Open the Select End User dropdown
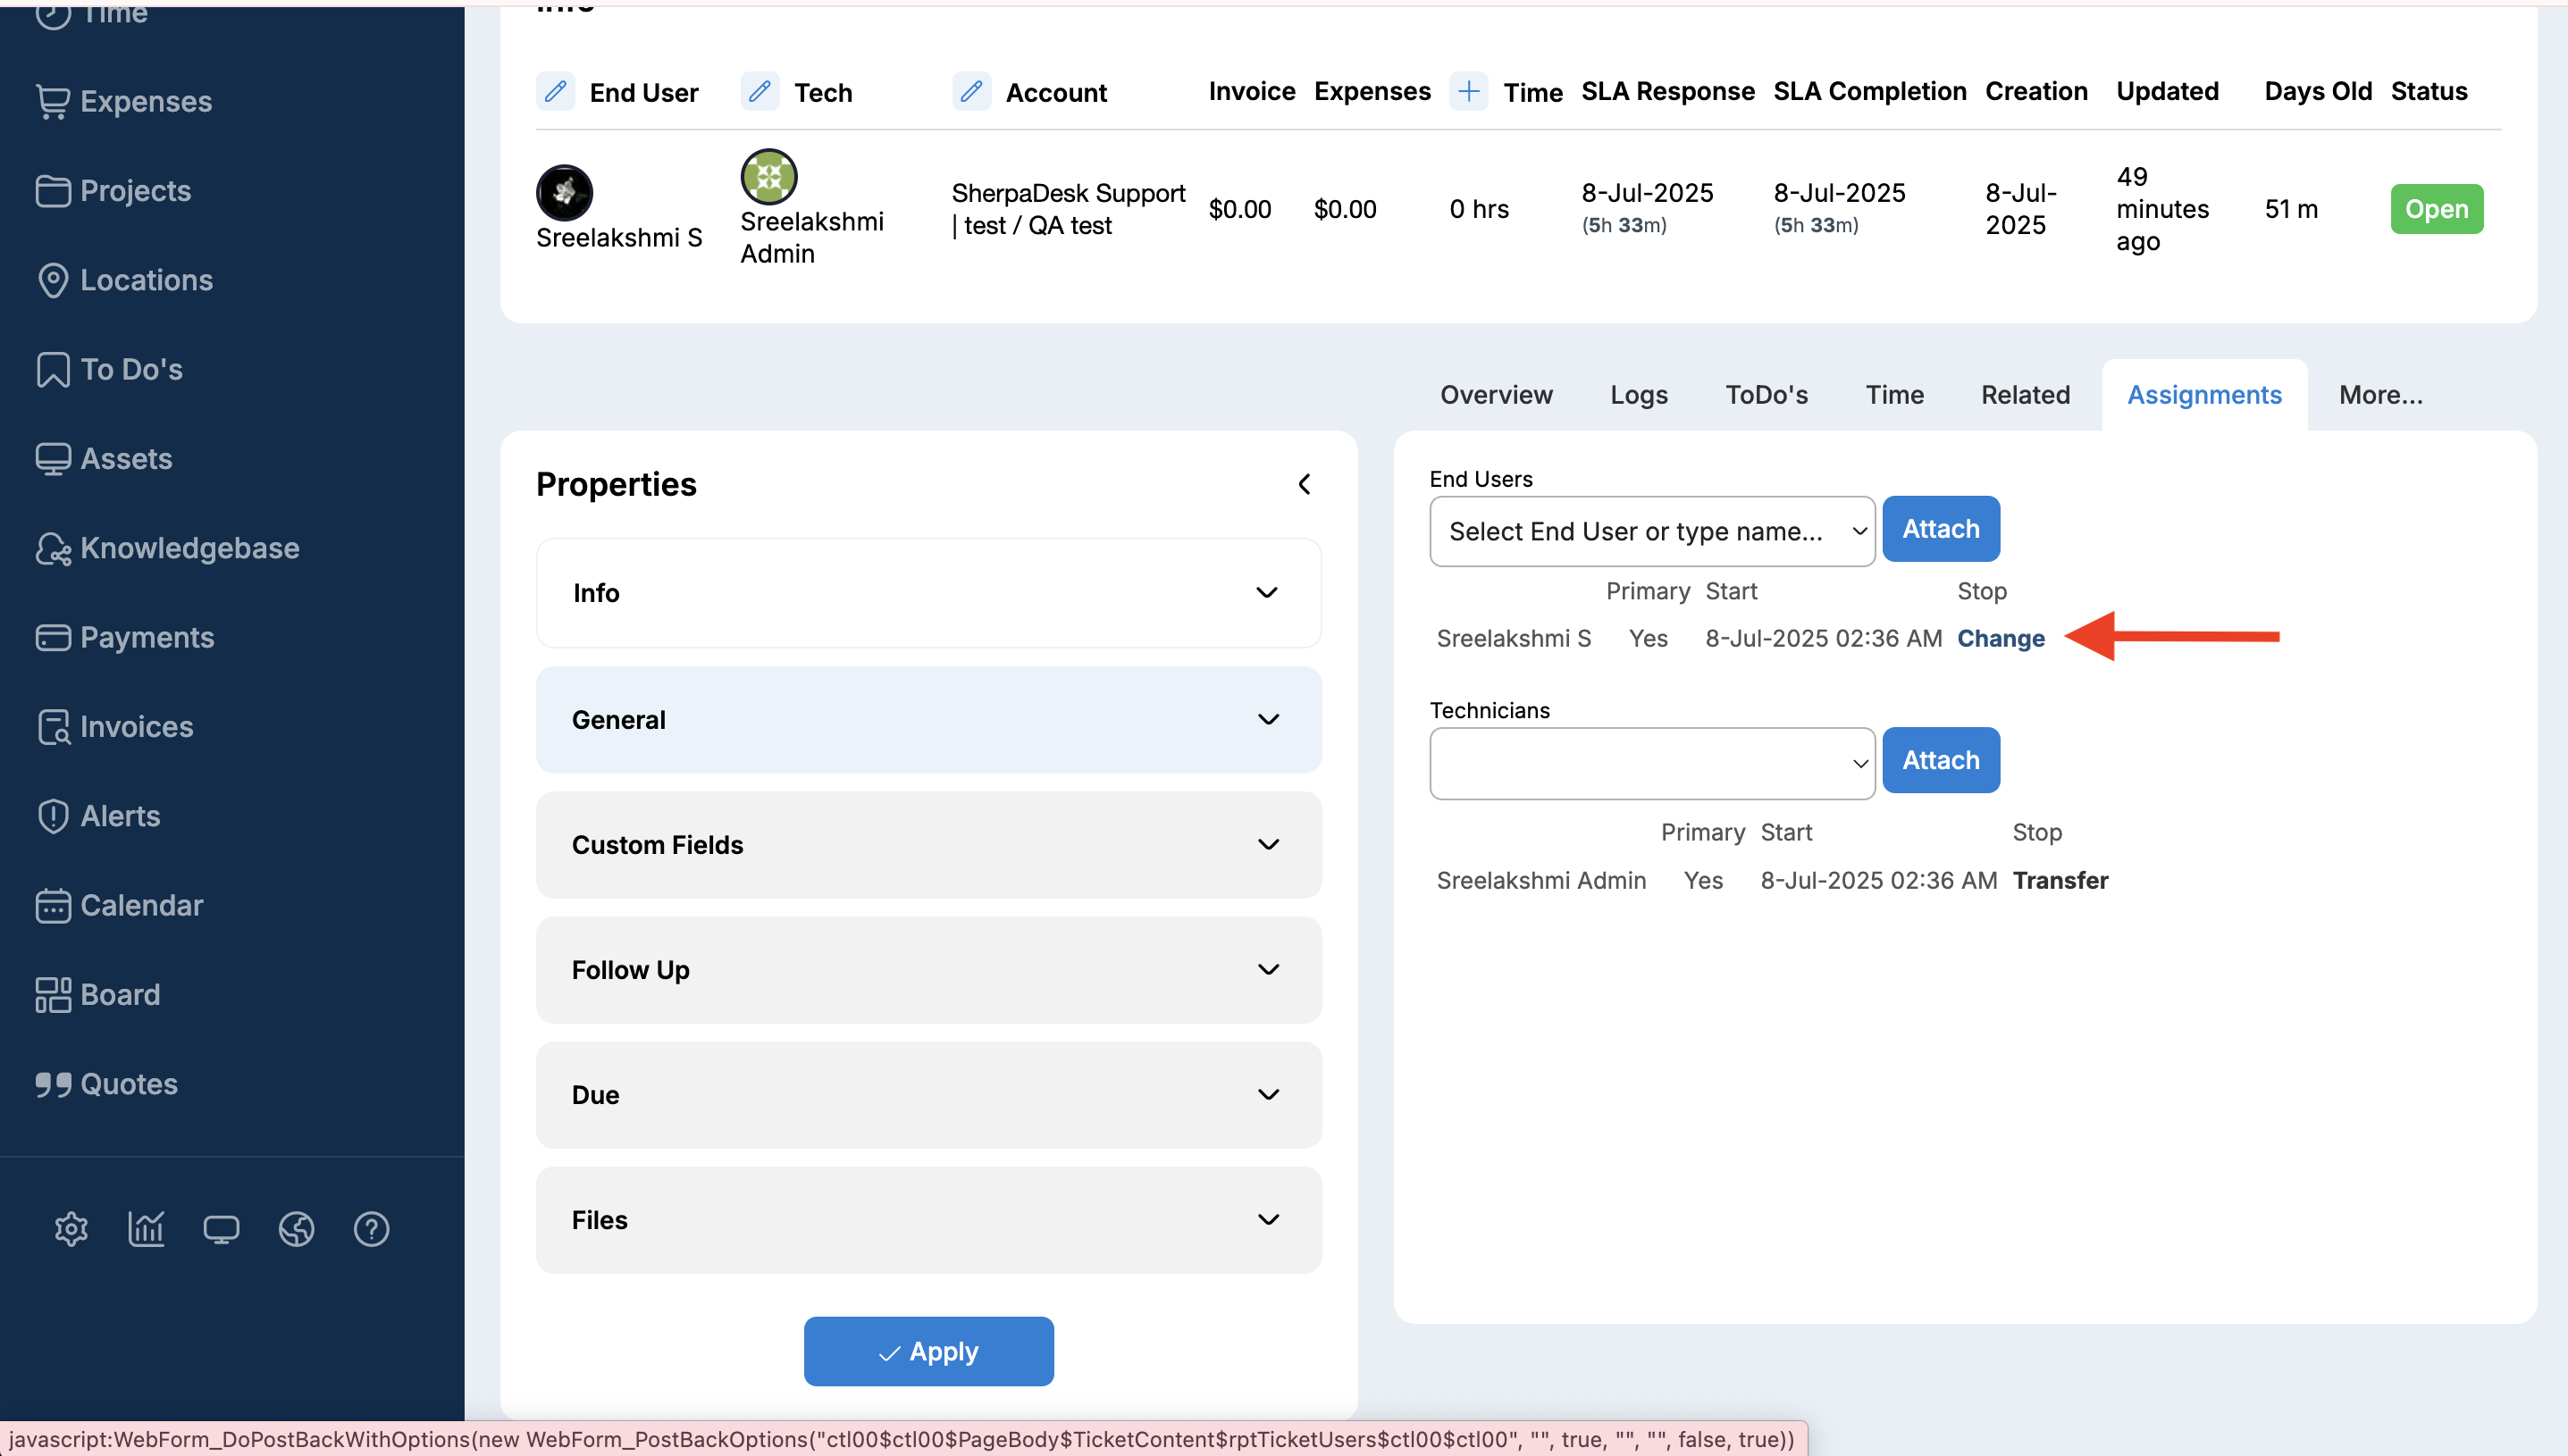This screenshot has height=1456, width=2568. click(x=1652, y=531)
